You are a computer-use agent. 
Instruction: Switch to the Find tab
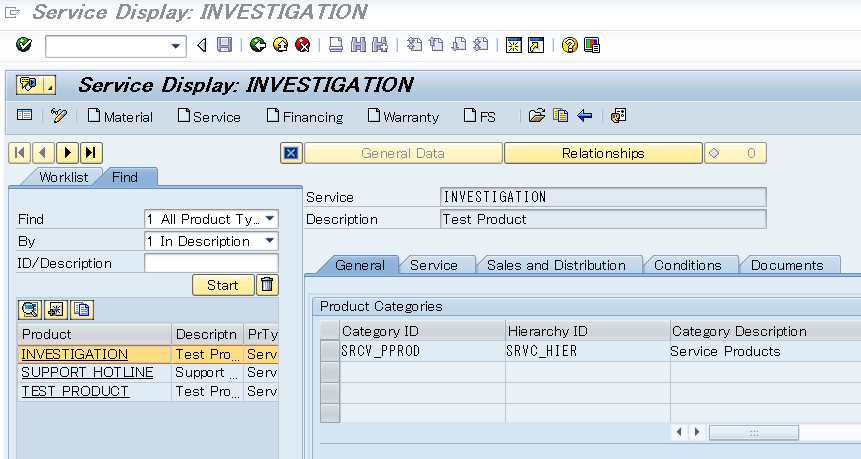(x=125, y=177)
